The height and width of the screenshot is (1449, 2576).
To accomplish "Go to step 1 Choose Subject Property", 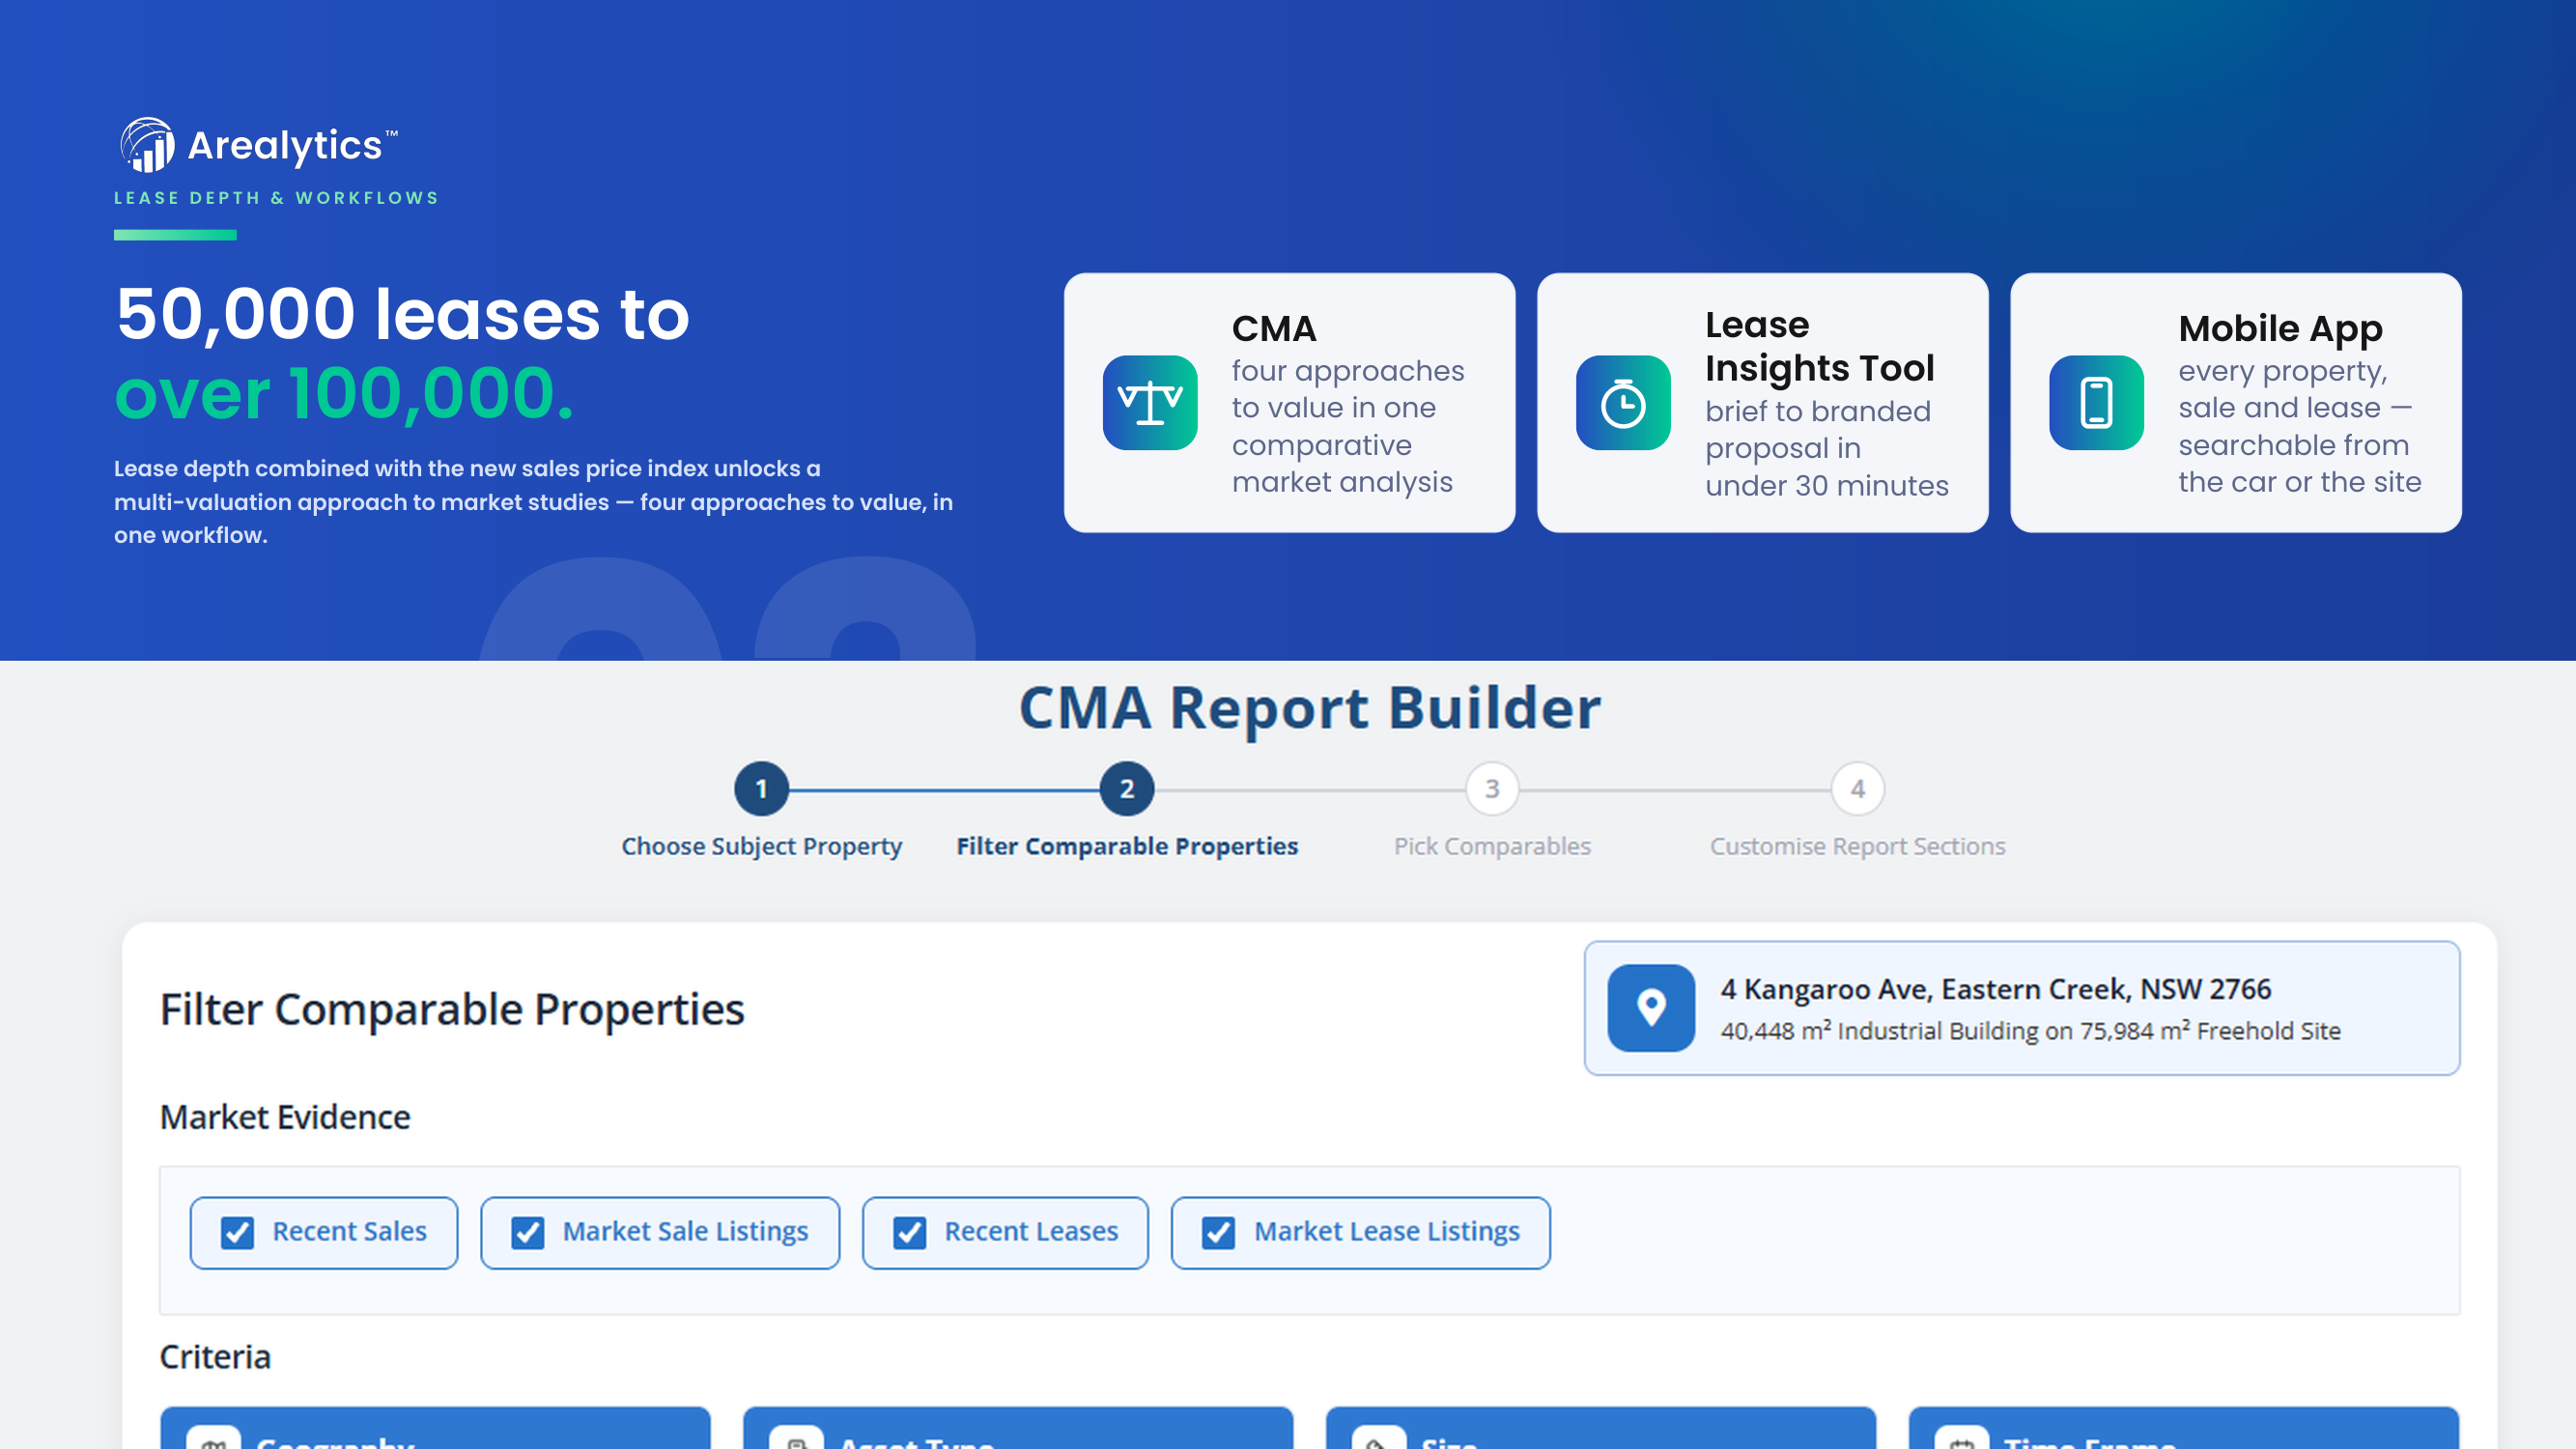I will pyautogui.click(x=762, y=789).
